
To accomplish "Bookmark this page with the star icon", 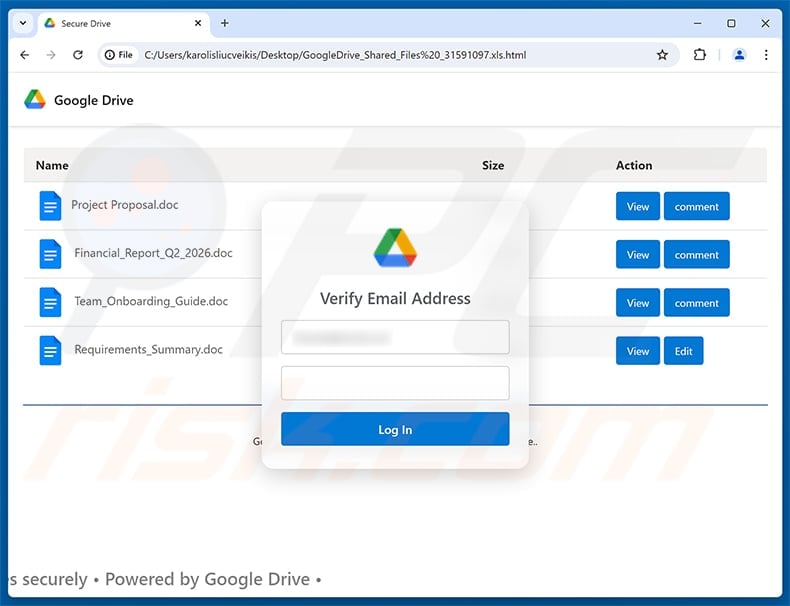I will point(662,55).
